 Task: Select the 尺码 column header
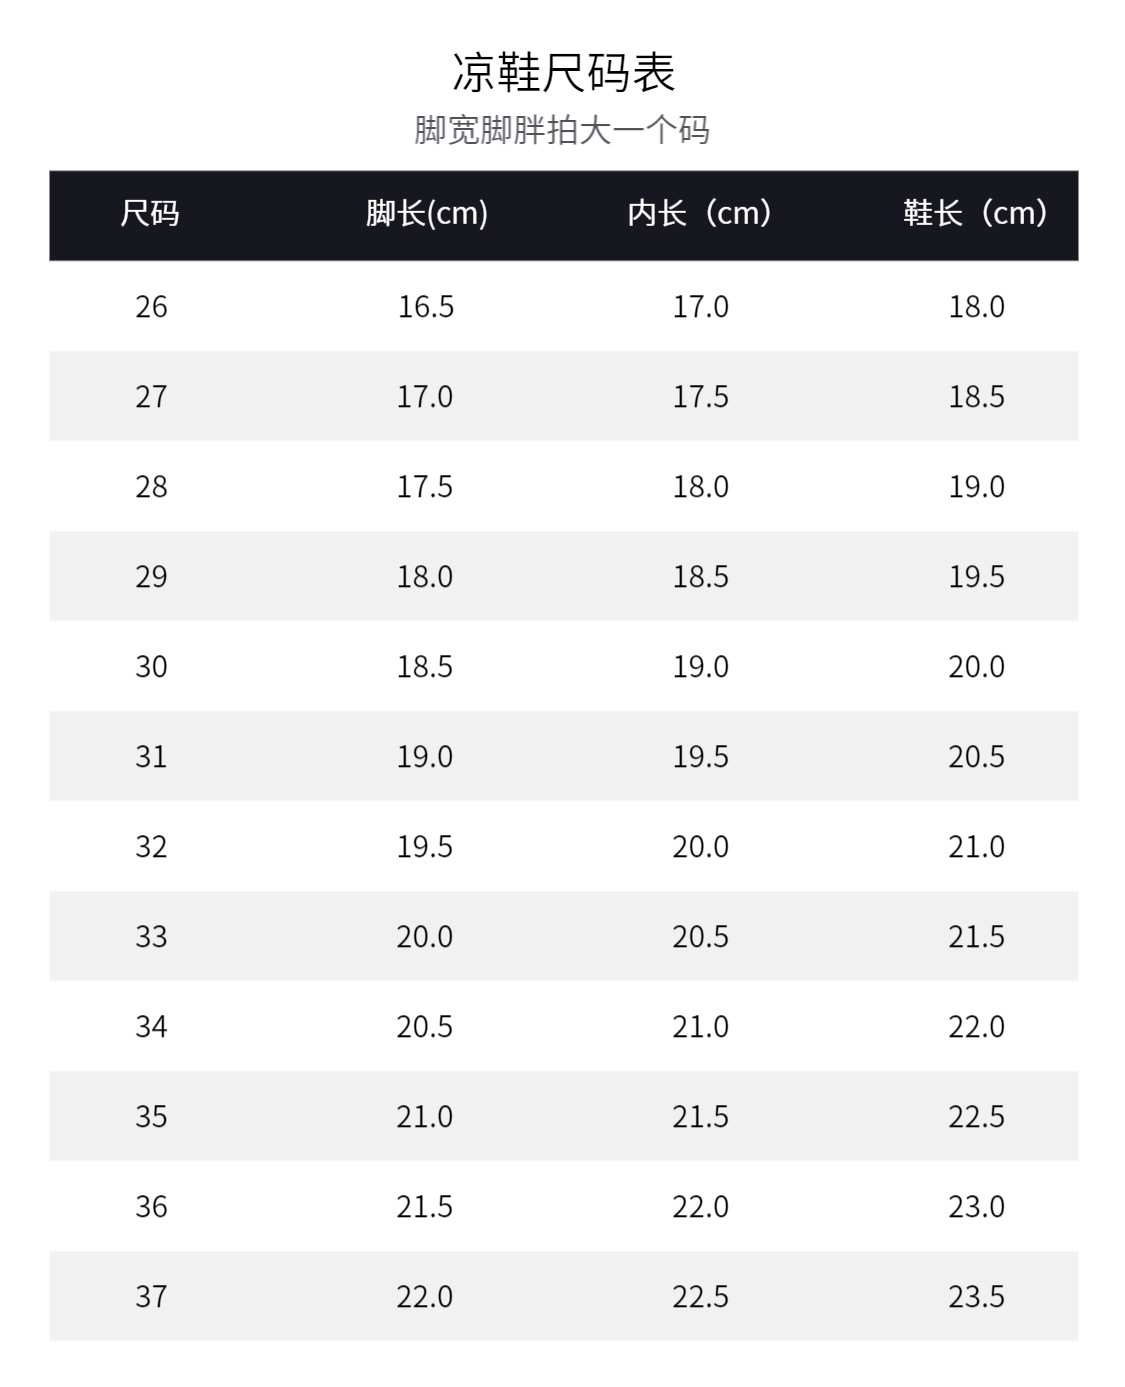point(150,213)
